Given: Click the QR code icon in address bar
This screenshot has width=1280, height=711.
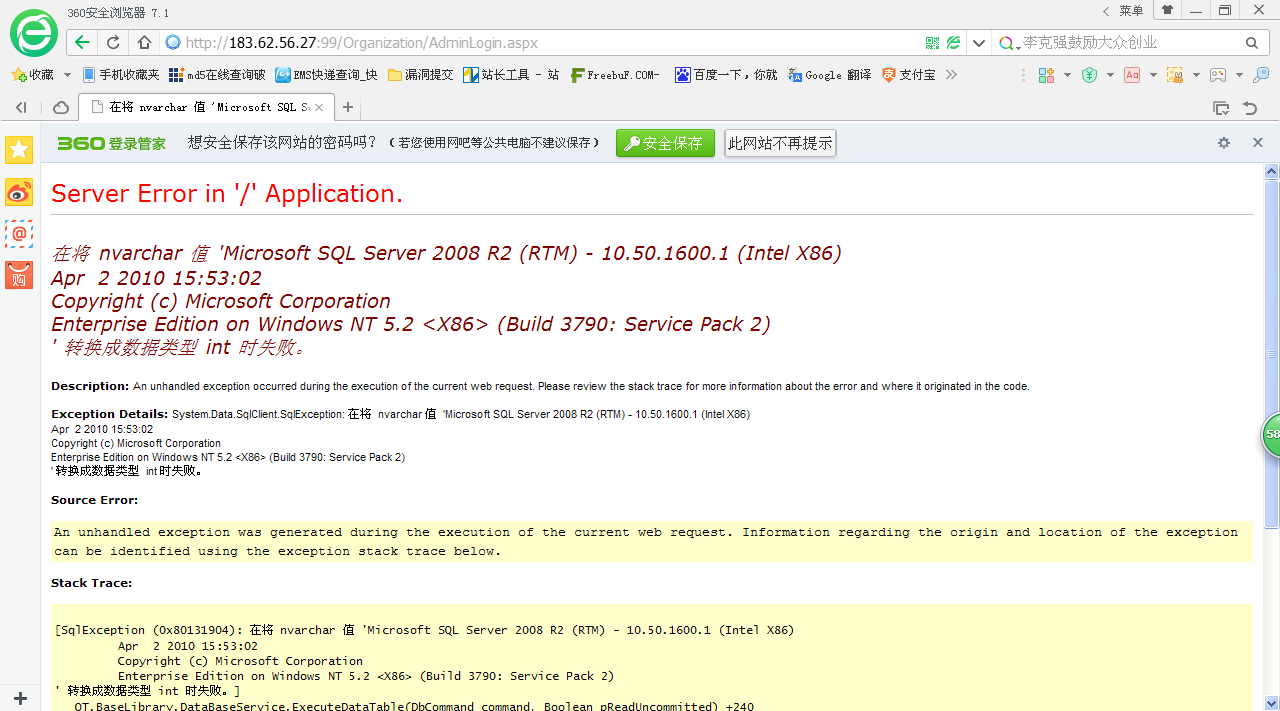Looking at the screenshot, I should point(932,43).
